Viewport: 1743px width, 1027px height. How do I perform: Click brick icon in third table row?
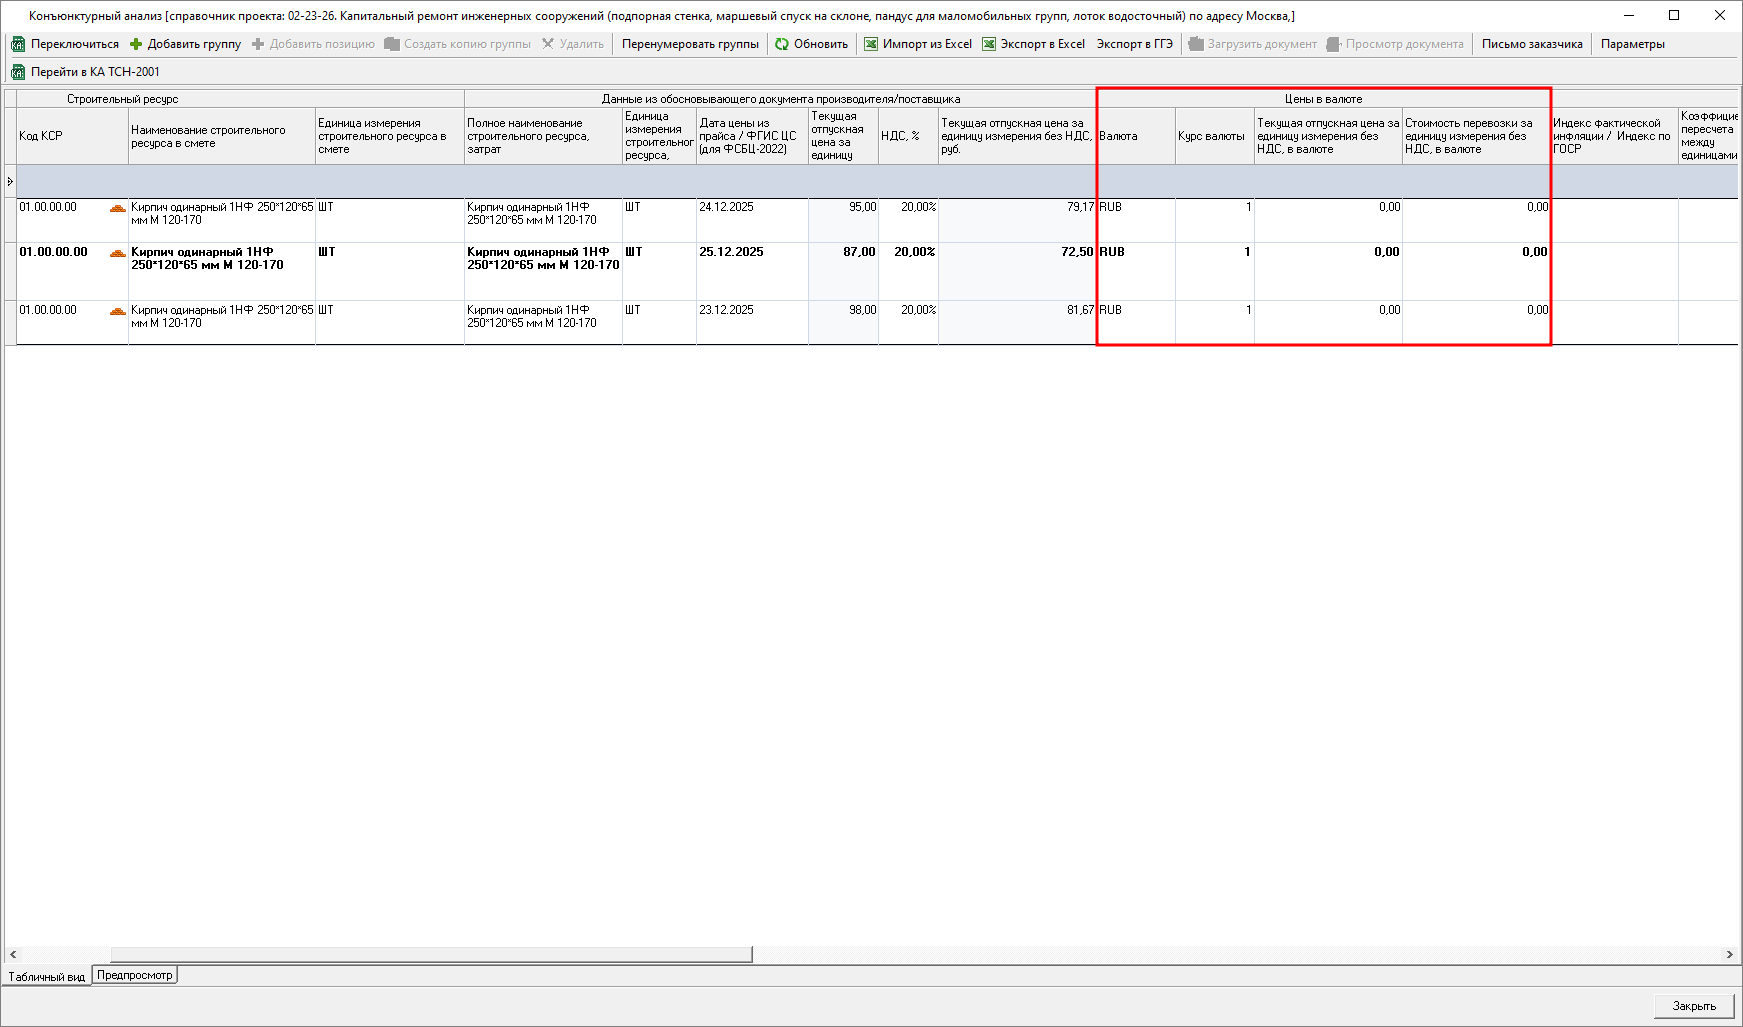click(x=118, y=311)
